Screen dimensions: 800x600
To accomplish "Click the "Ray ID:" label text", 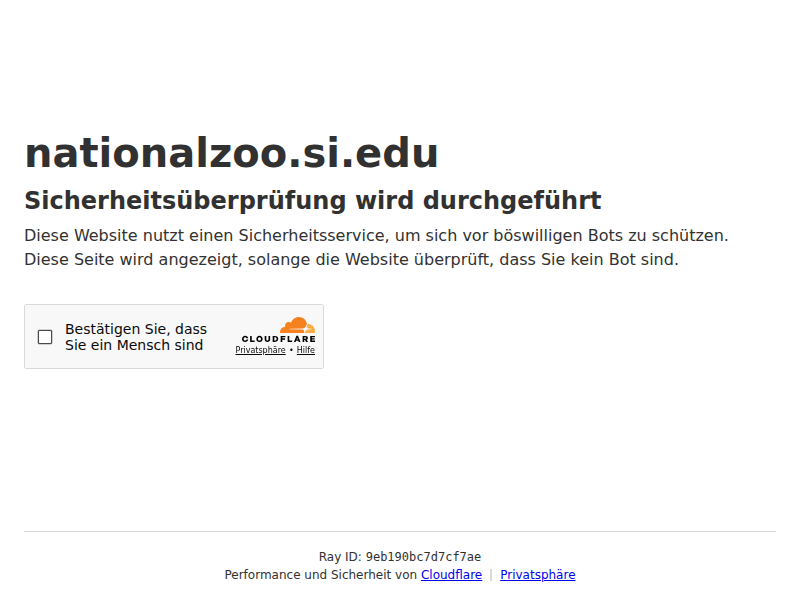I will (x=340, y=557).
